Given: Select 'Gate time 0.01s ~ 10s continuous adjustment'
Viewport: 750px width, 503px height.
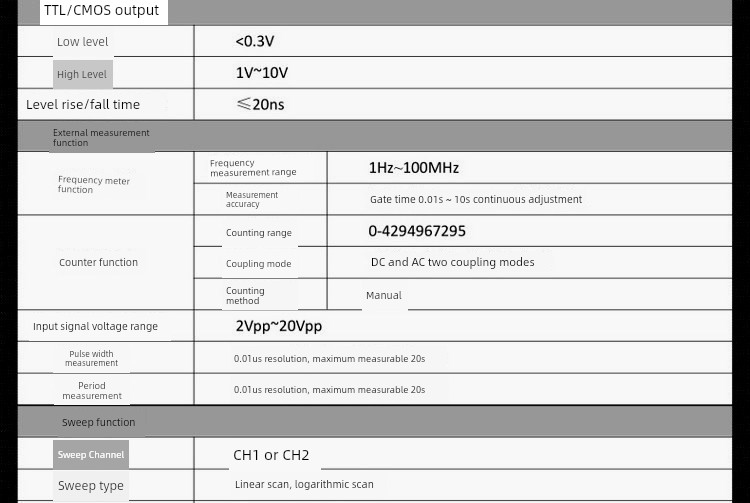Looking at the screenshot, I should (476, 199).
